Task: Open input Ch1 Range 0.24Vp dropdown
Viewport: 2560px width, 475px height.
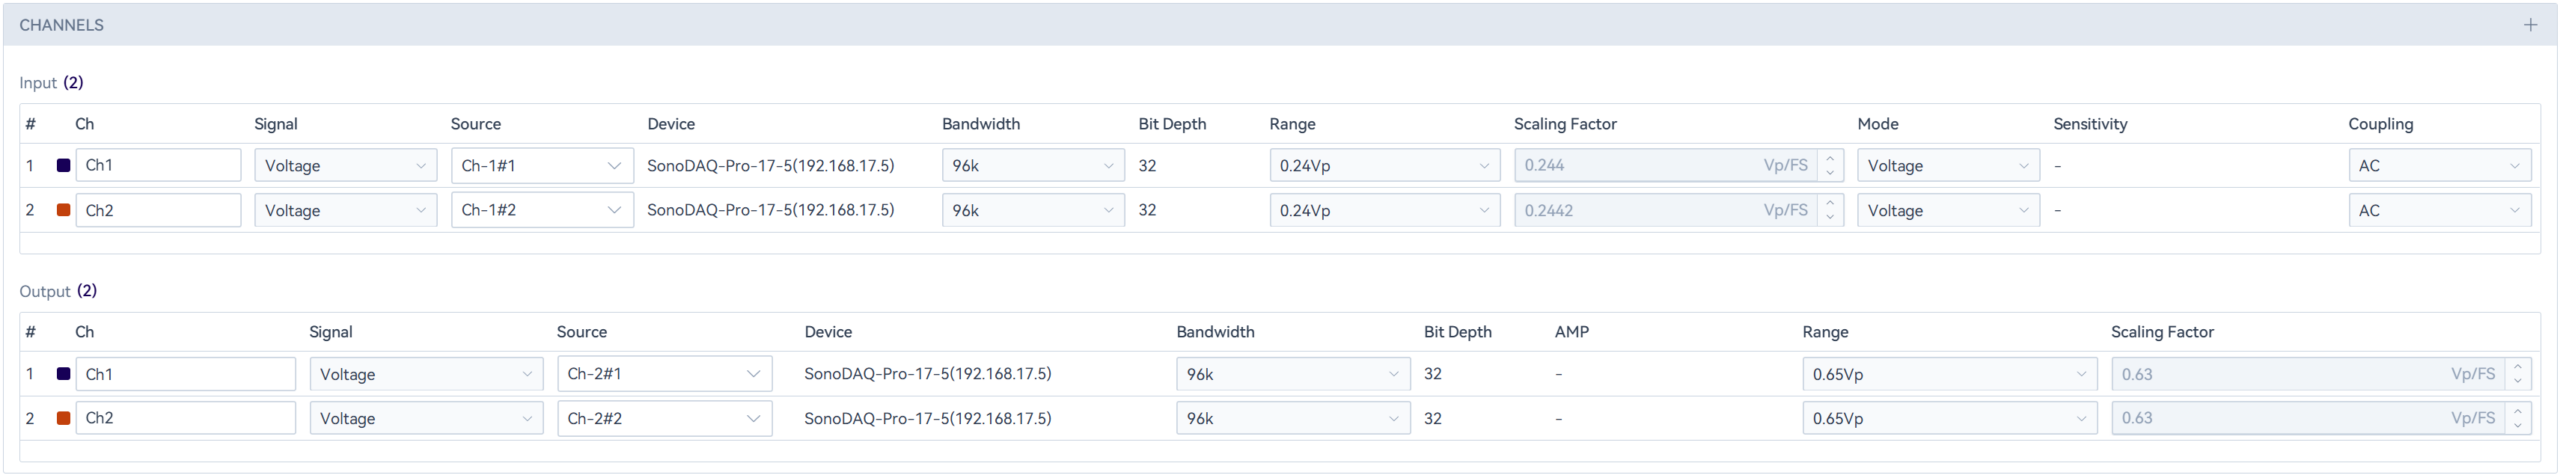Action: (1384, 166)
